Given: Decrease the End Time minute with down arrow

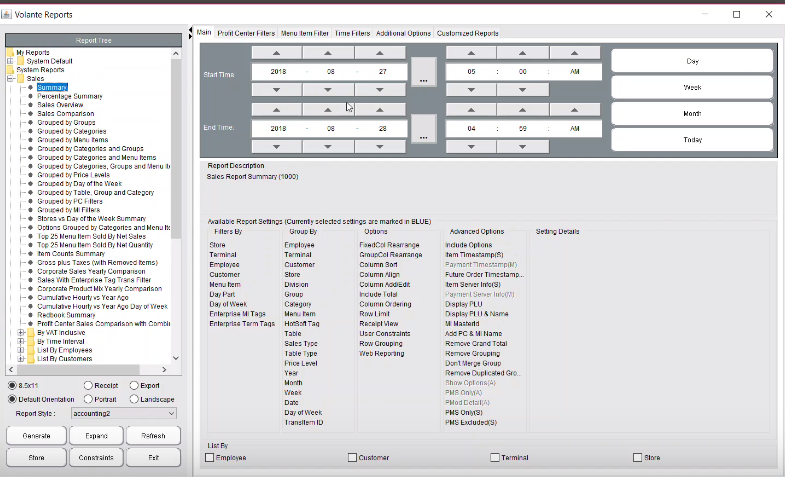Looking at the screenshot, I should click(x=523, y=146).
